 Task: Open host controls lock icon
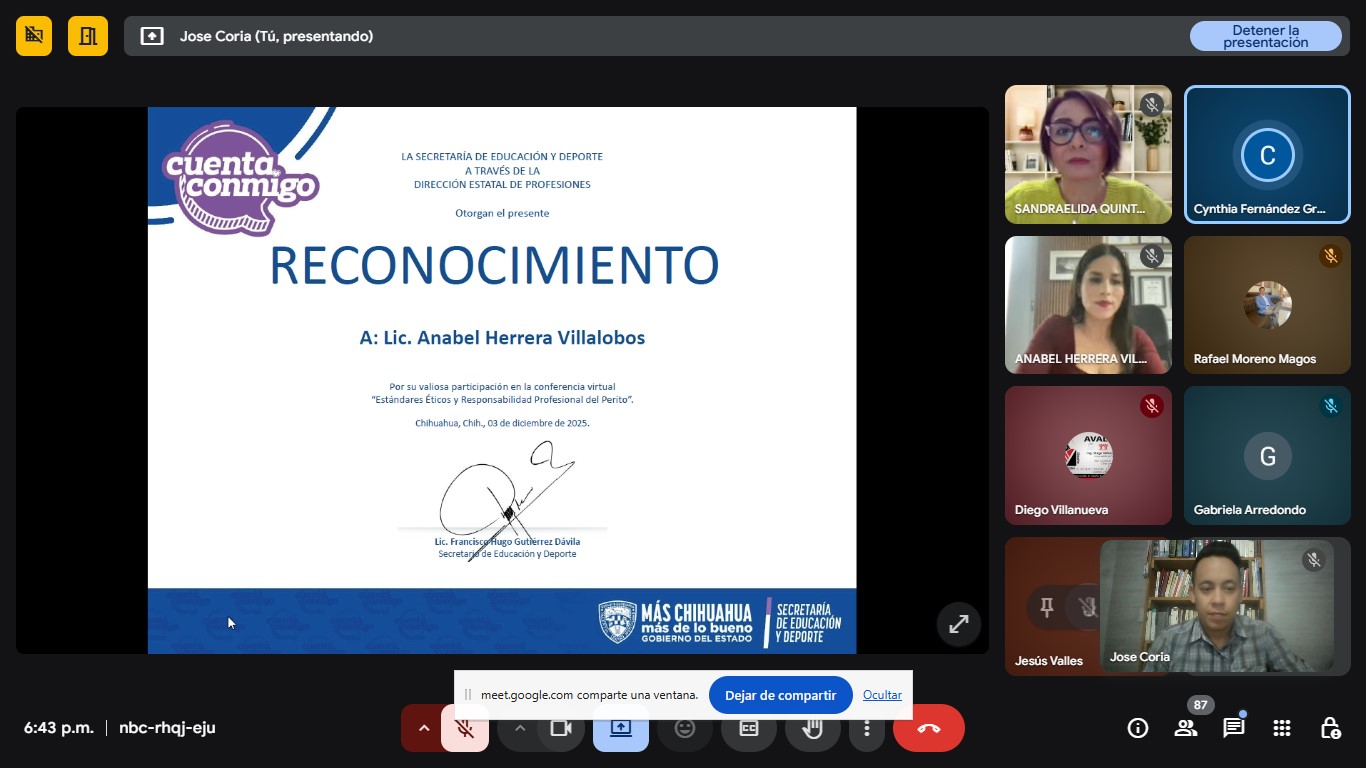pyautogui.click(x=1330, y=728)
